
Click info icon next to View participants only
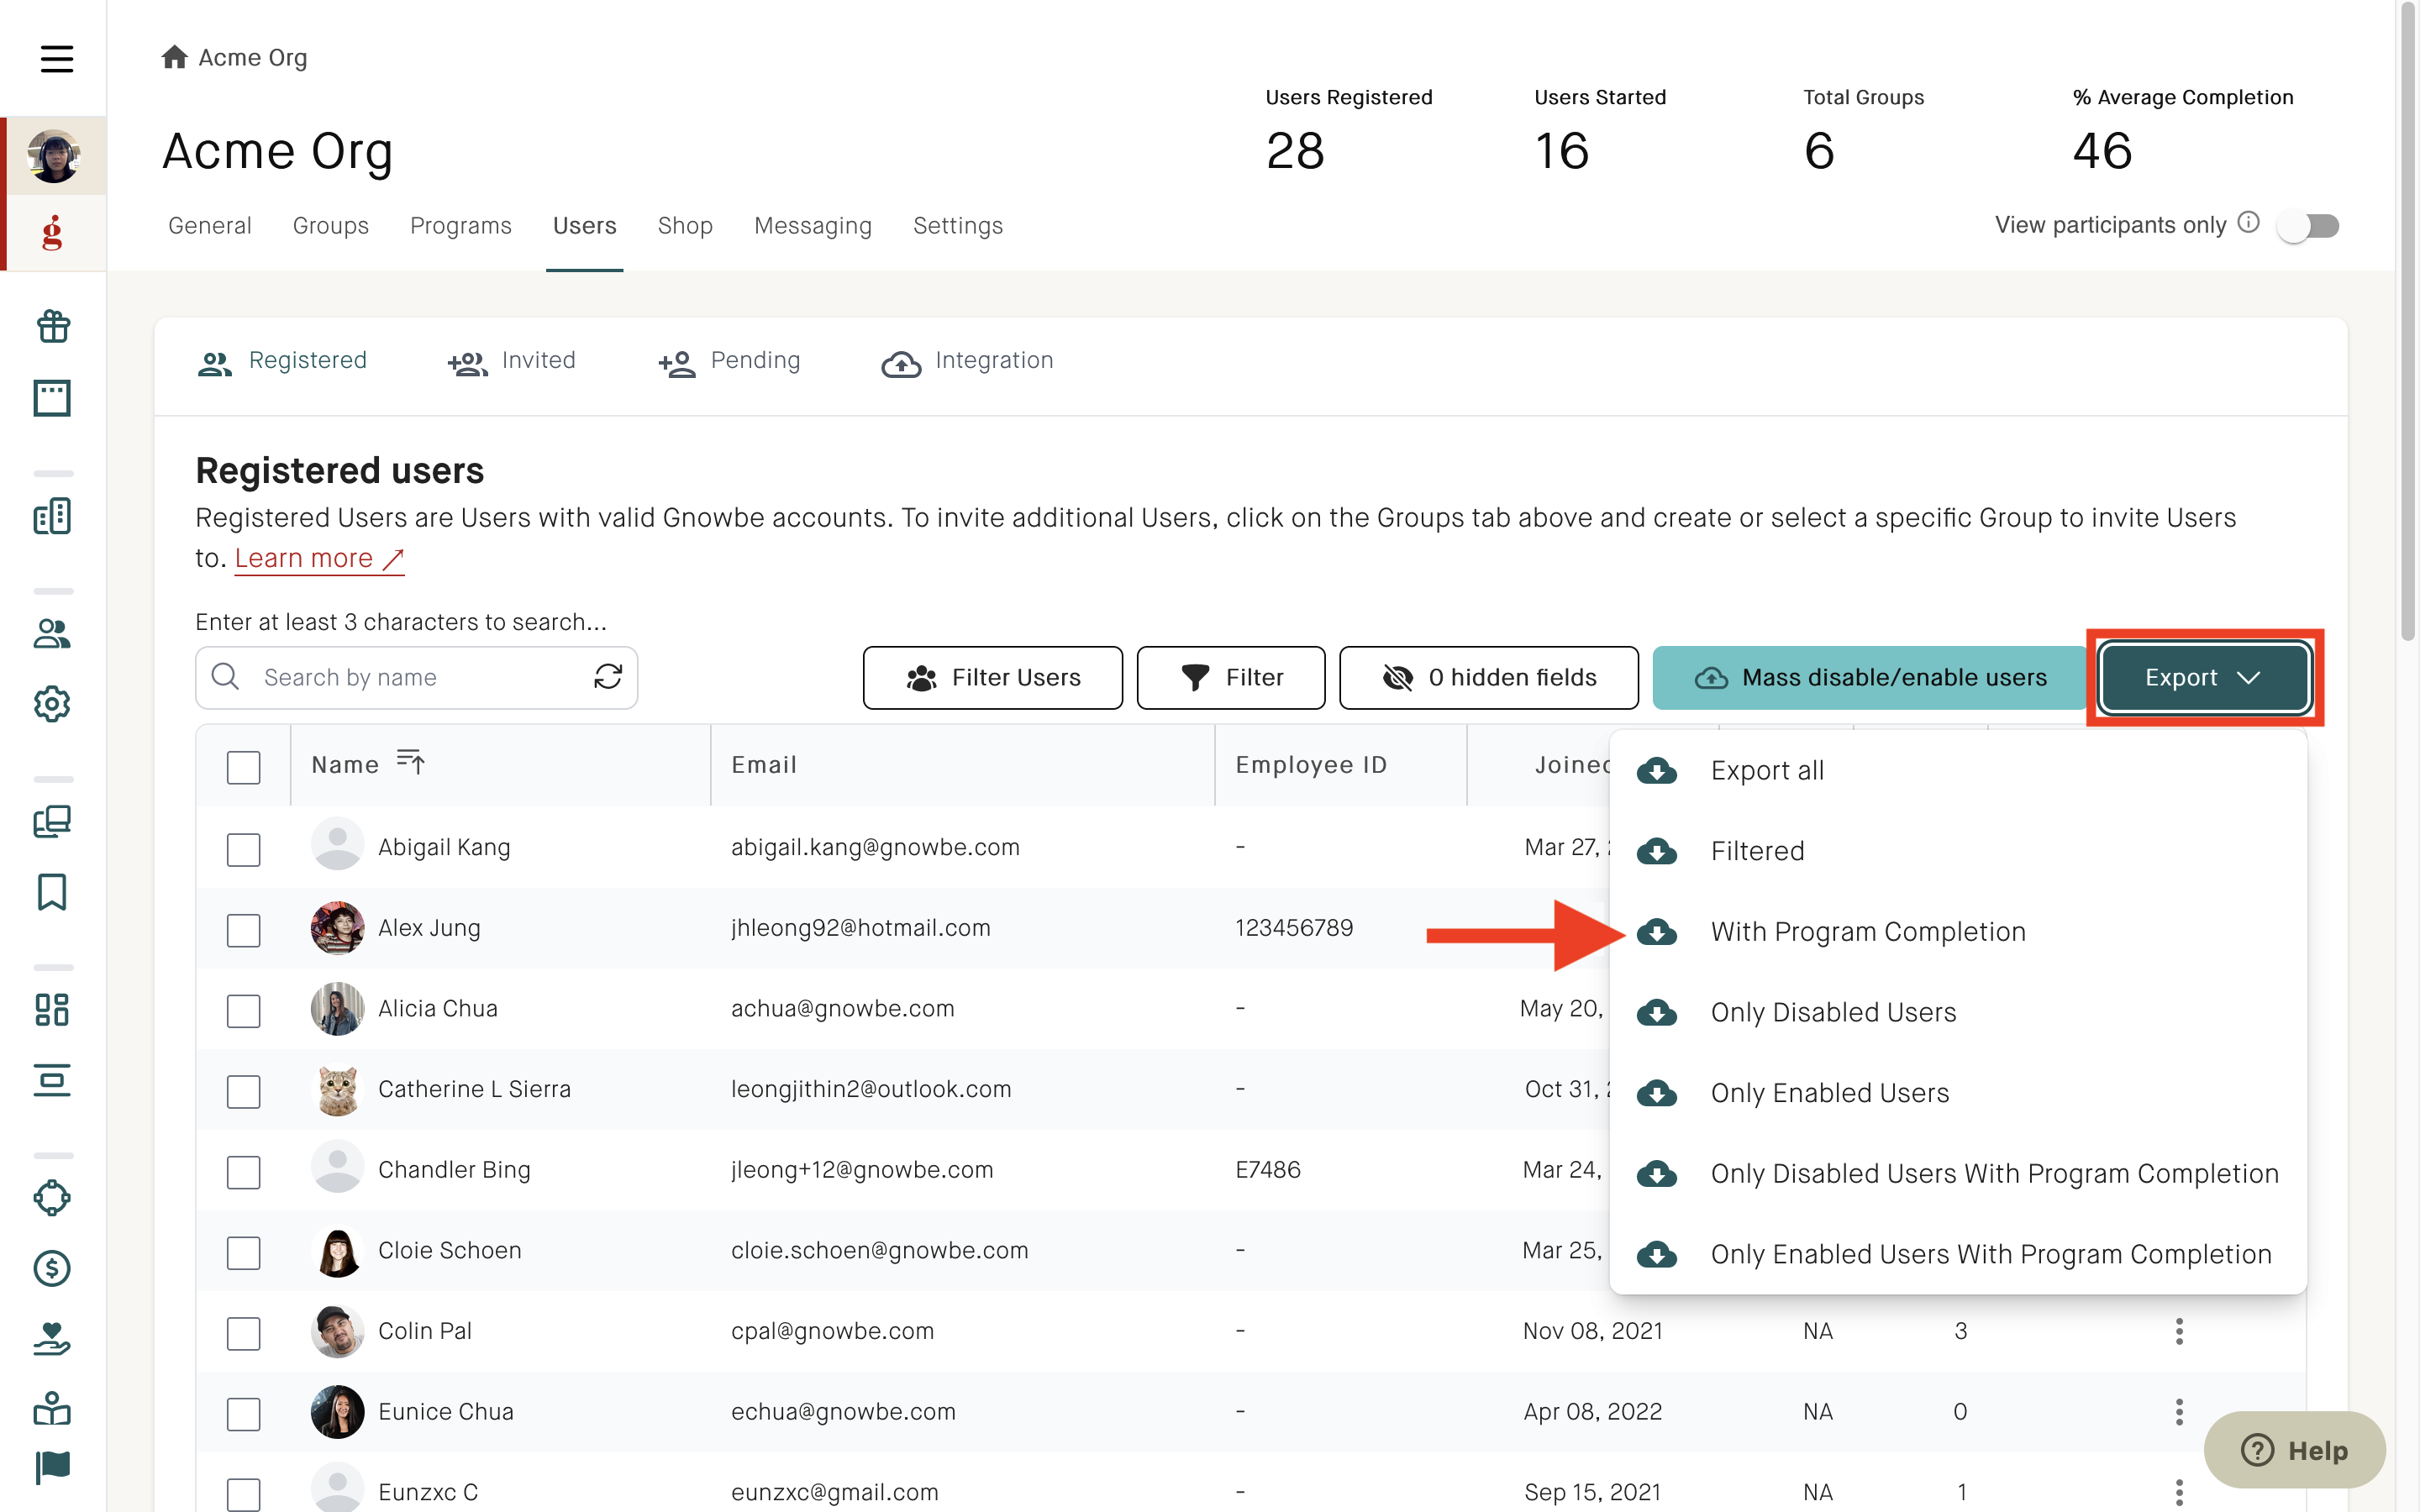pos(2248,222)
